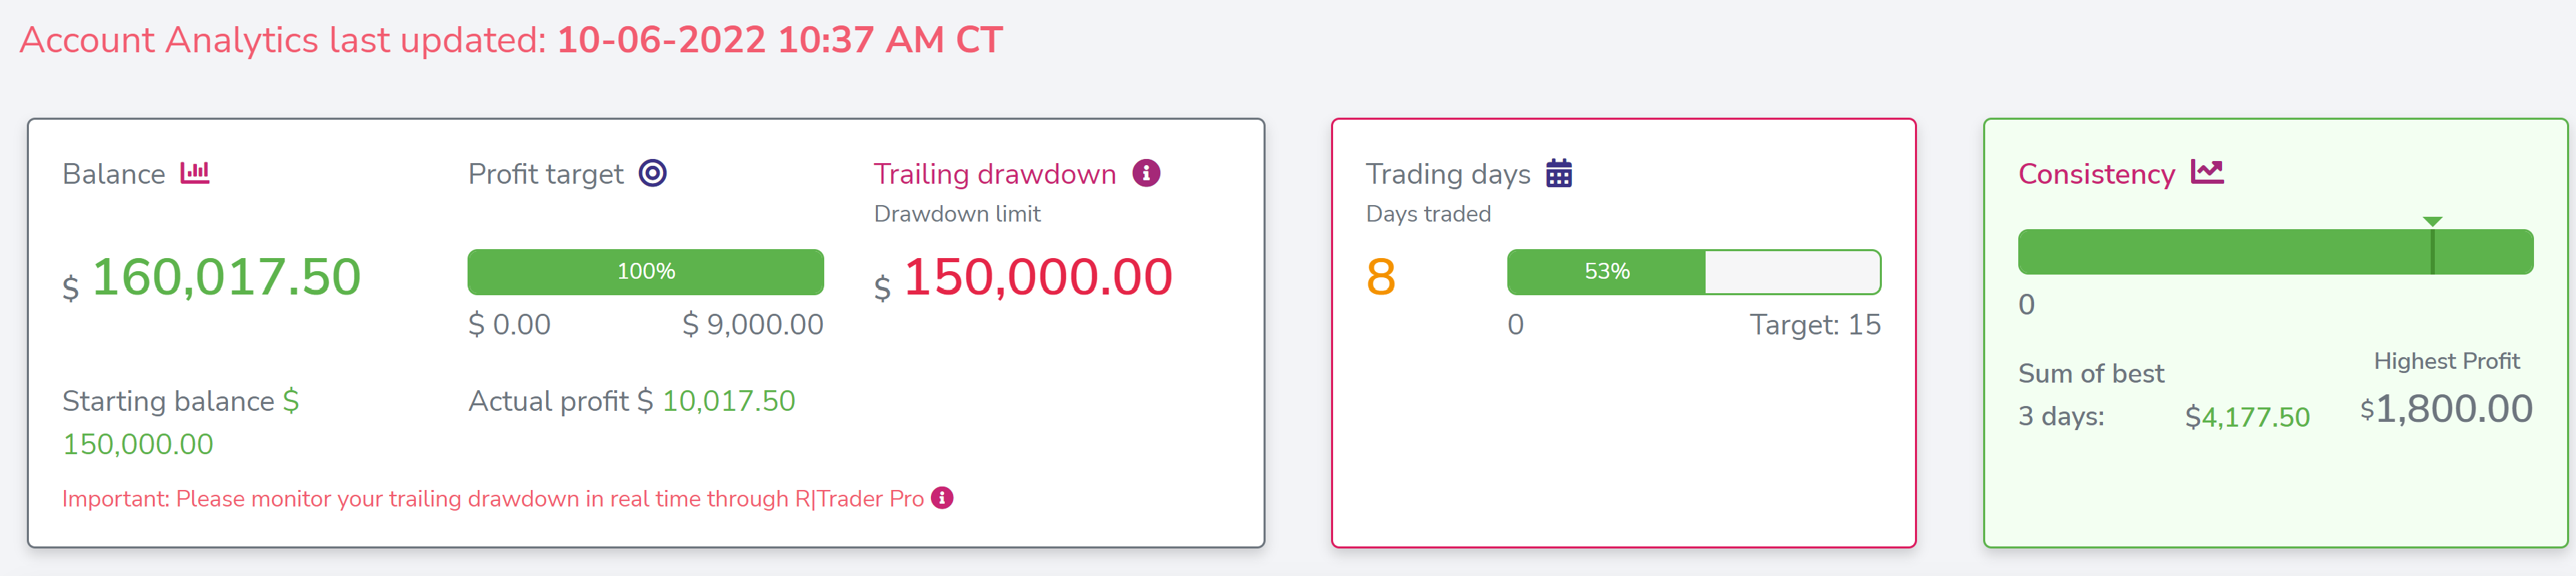
Task: Click the green Consistency bar
Action: (2275, 252)
